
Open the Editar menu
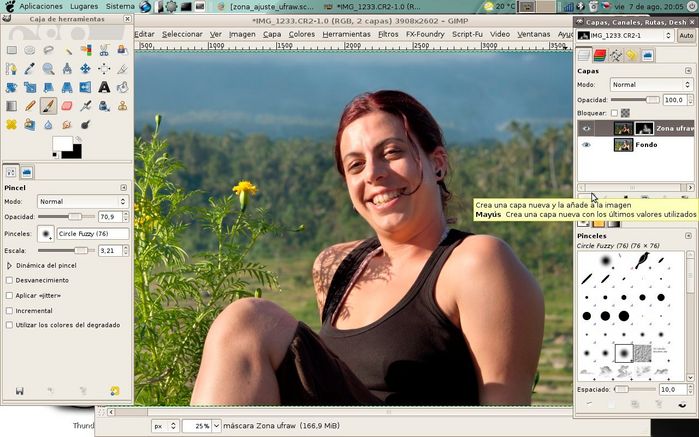point(144,34)
